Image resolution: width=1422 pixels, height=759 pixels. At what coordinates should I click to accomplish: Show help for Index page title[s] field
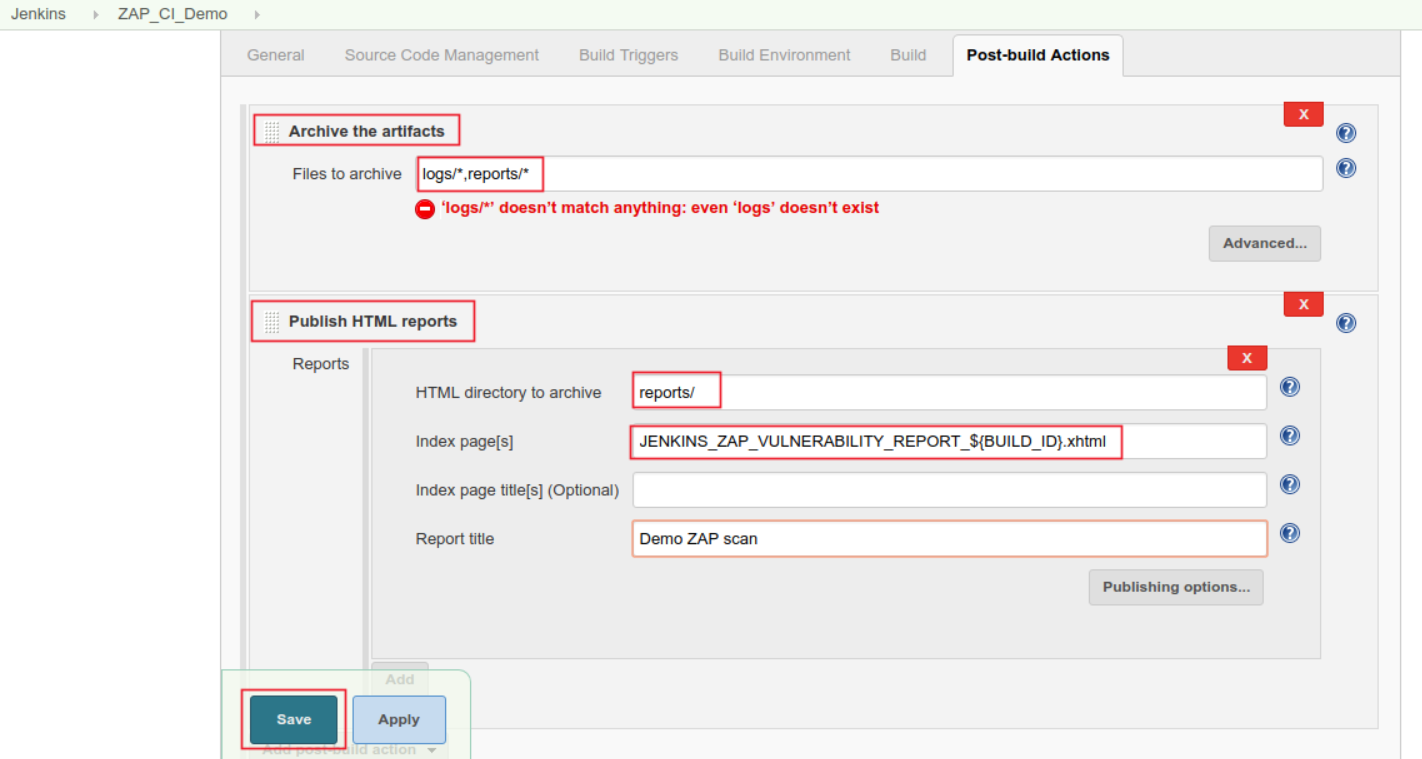(1290, 485)
